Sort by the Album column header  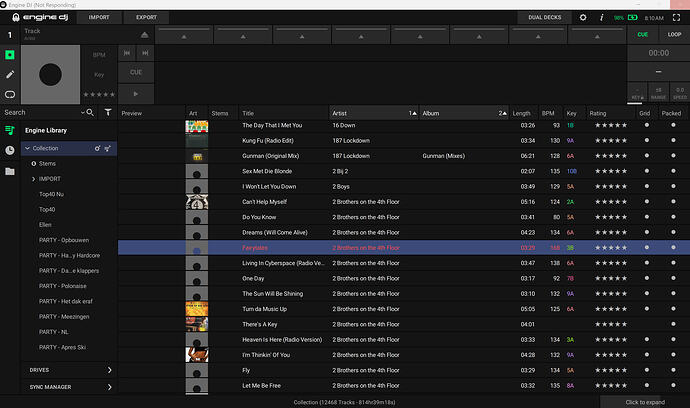[x=464, y=113]
